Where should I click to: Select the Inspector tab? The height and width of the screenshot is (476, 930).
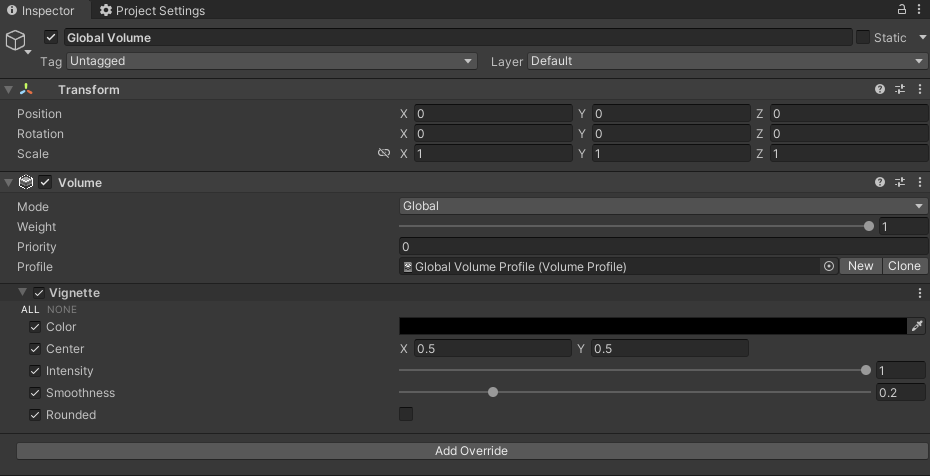[41, 11]
